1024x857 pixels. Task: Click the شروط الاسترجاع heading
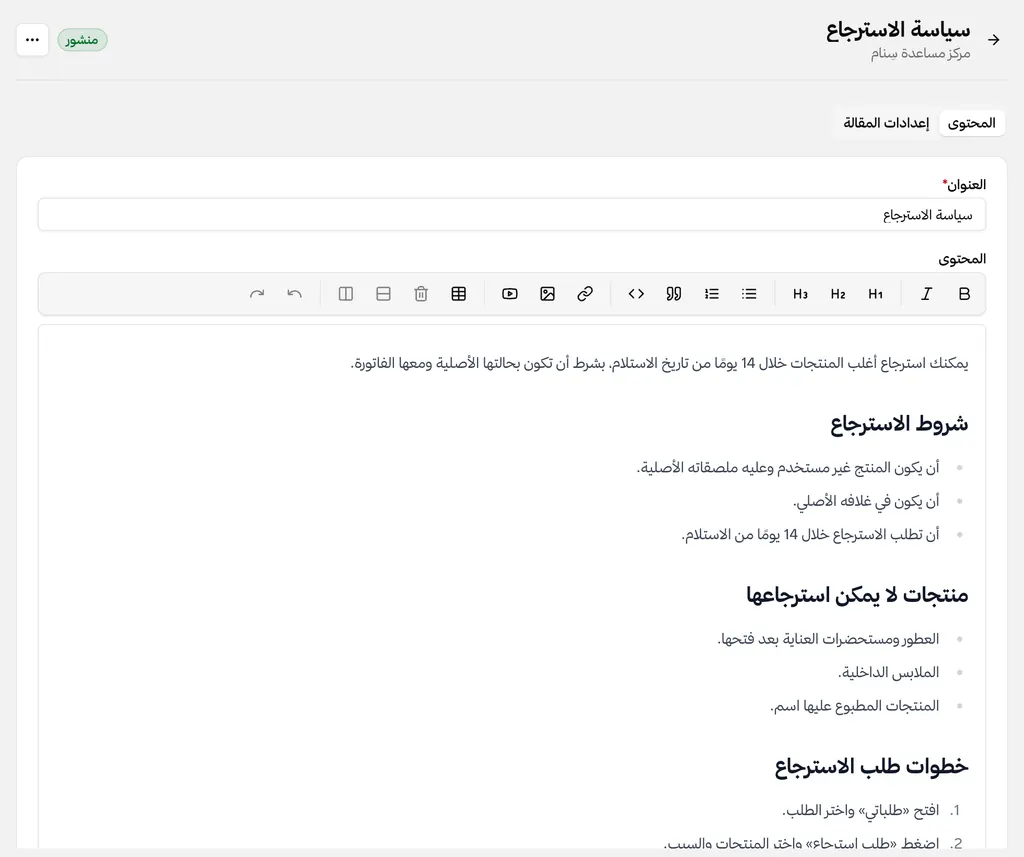coord(899,424)
